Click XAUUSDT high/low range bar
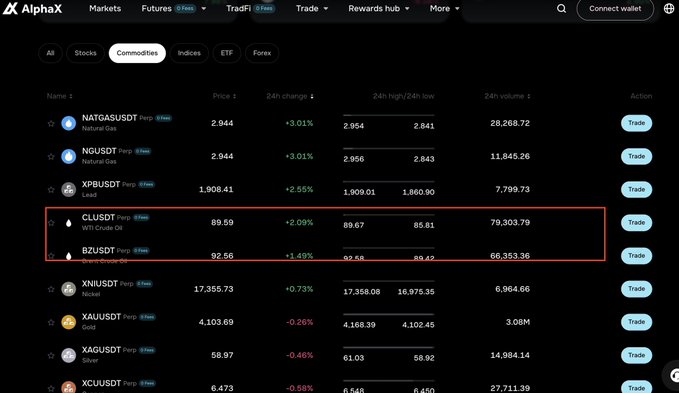 coord(388,314)
